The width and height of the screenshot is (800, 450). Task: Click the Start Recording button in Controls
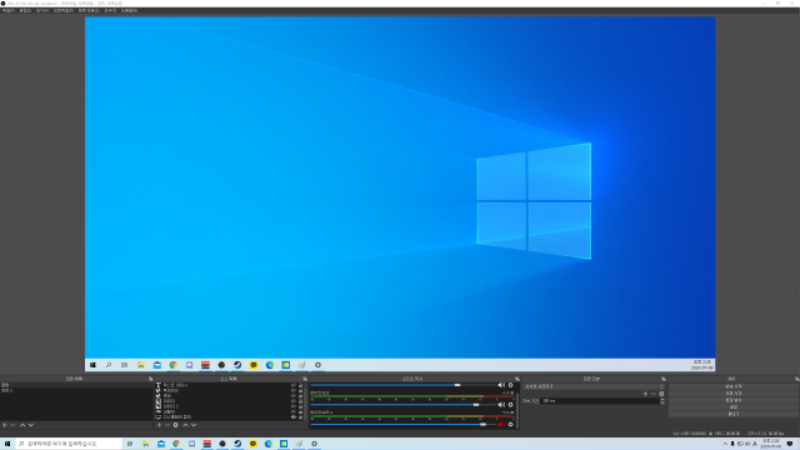click(x=733, y=393)
